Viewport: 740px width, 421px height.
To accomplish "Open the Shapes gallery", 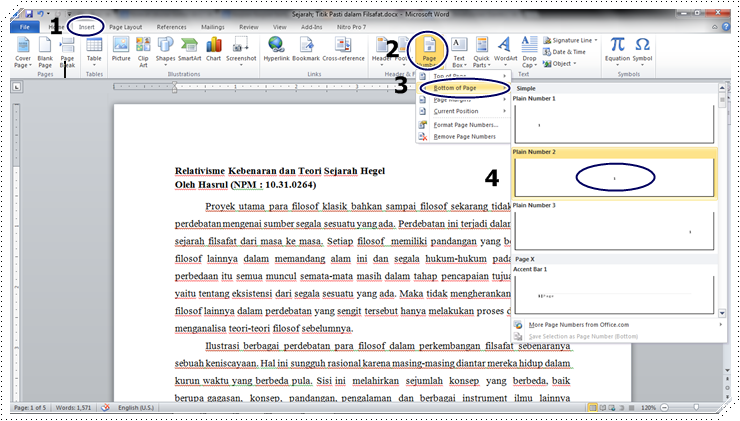I will click(x=165, y=51).
